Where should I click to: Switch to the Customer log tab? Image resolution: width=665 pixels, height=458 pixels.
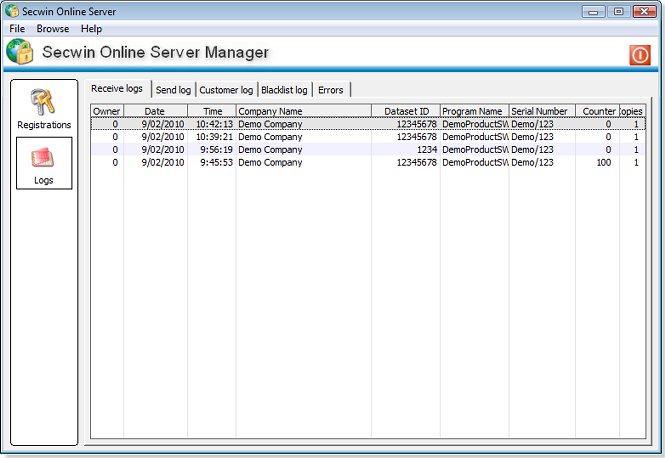click(x=226, y=90)
